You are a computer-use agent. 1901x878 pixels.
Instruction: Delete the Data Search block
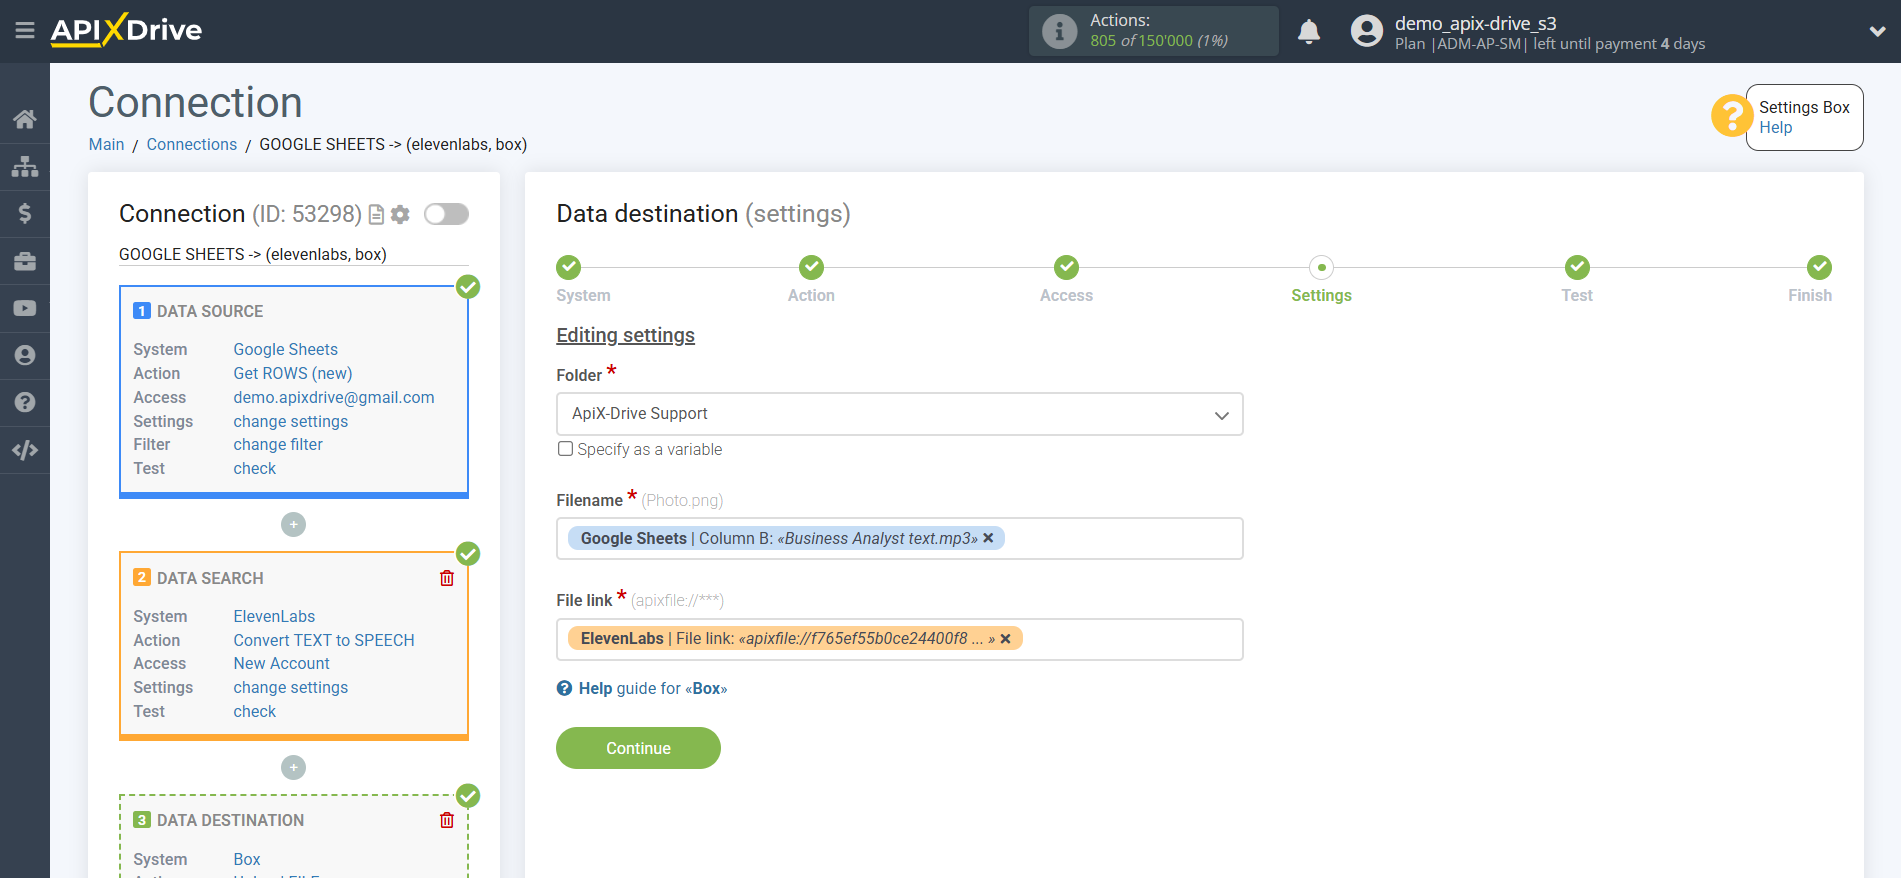point(447,578)
